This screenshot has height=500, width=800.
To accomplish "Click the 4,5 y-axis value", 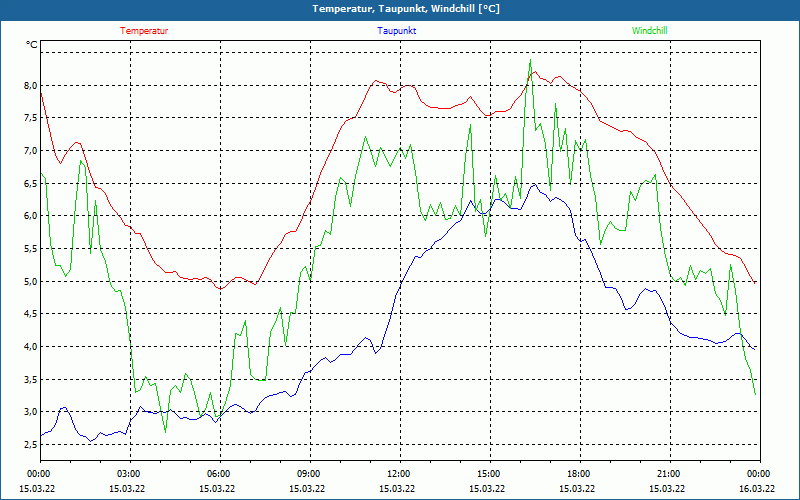I will coord(31,314).
